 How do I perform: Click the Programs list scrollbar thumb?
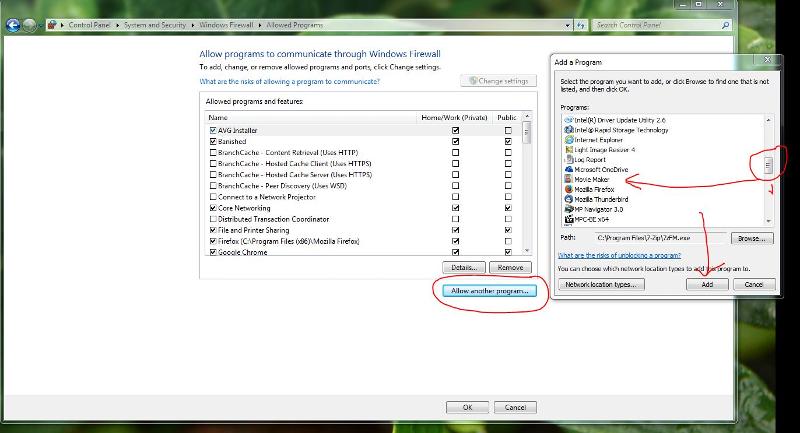(x=768, y=165)
